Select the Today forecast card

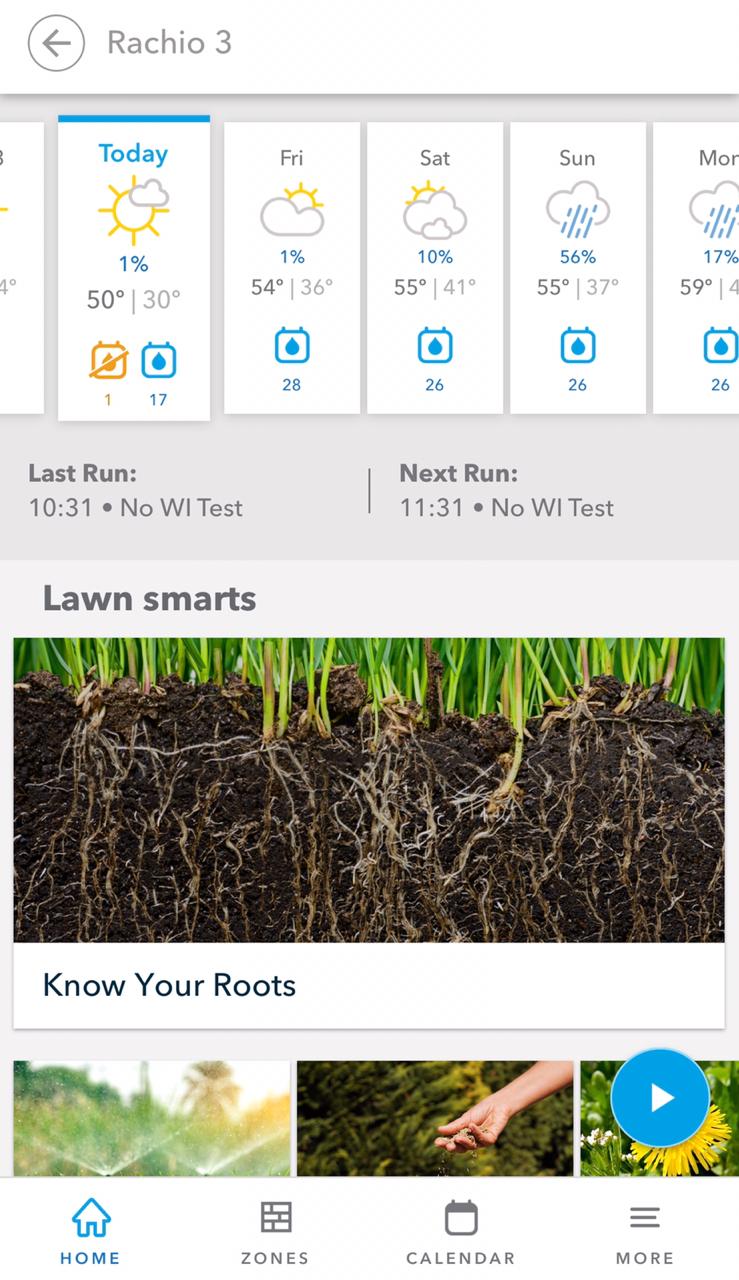click(x=134, y=268)
